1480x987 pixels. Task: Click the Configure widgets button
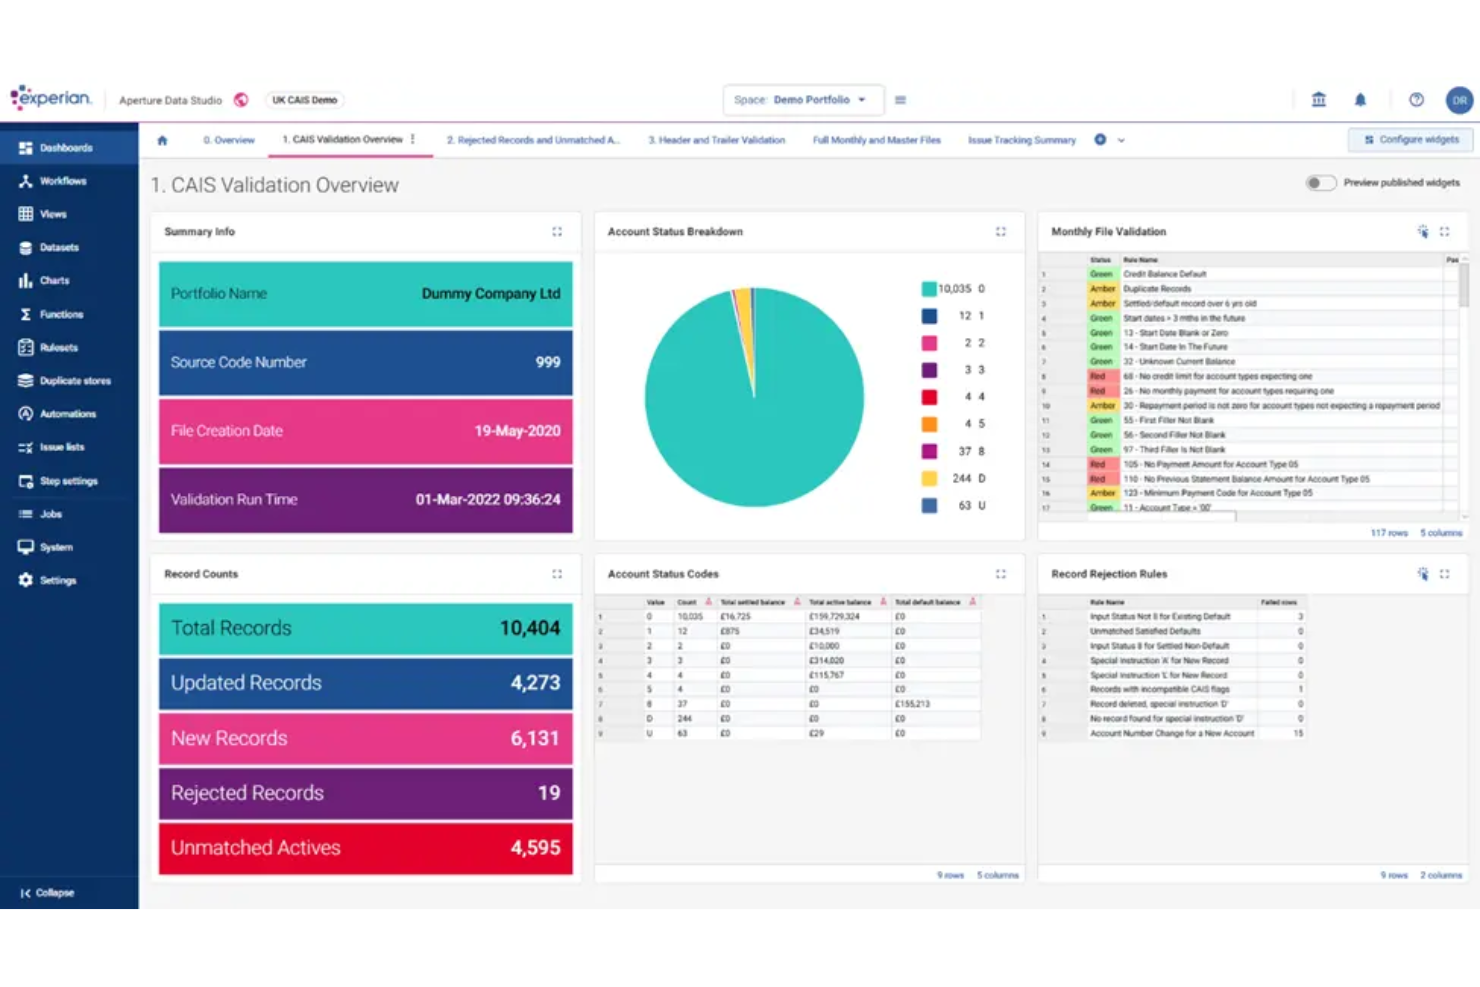click(x=1409, y=139)
